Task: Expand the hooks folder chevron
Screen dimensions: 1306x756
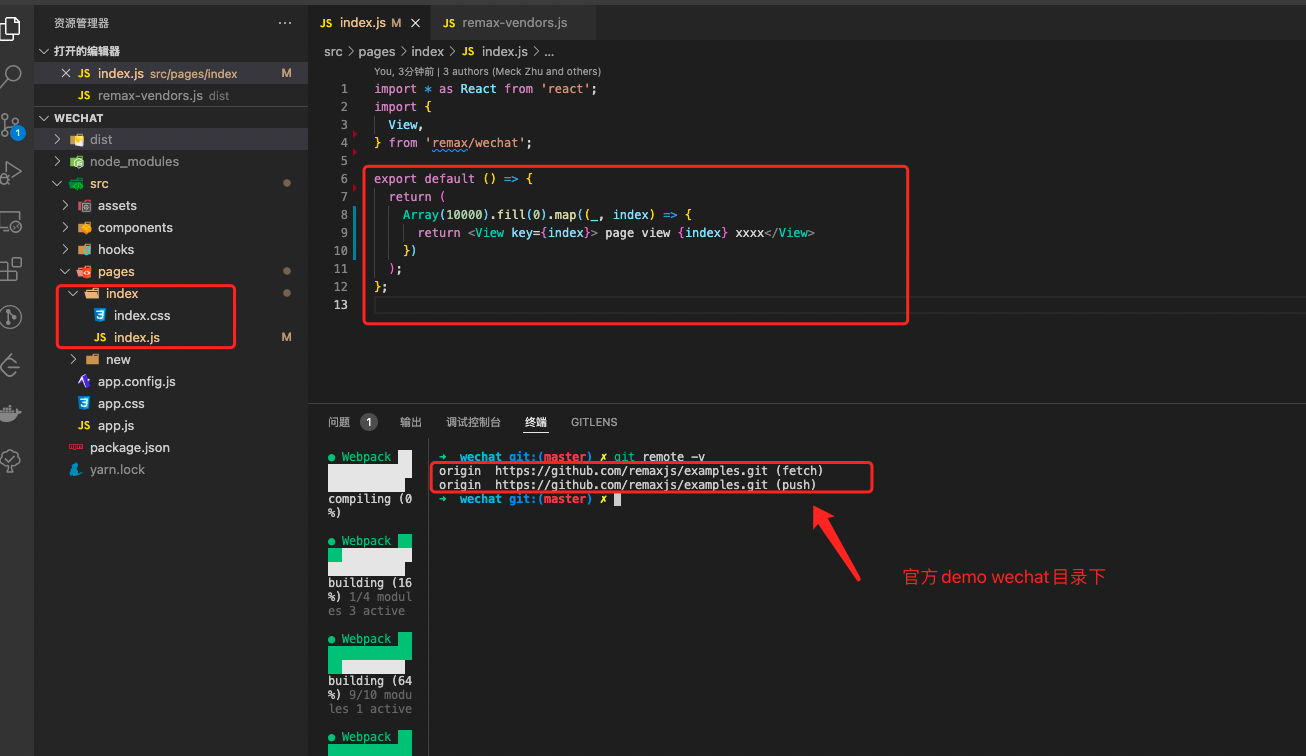Action: [x=66, y=249]
